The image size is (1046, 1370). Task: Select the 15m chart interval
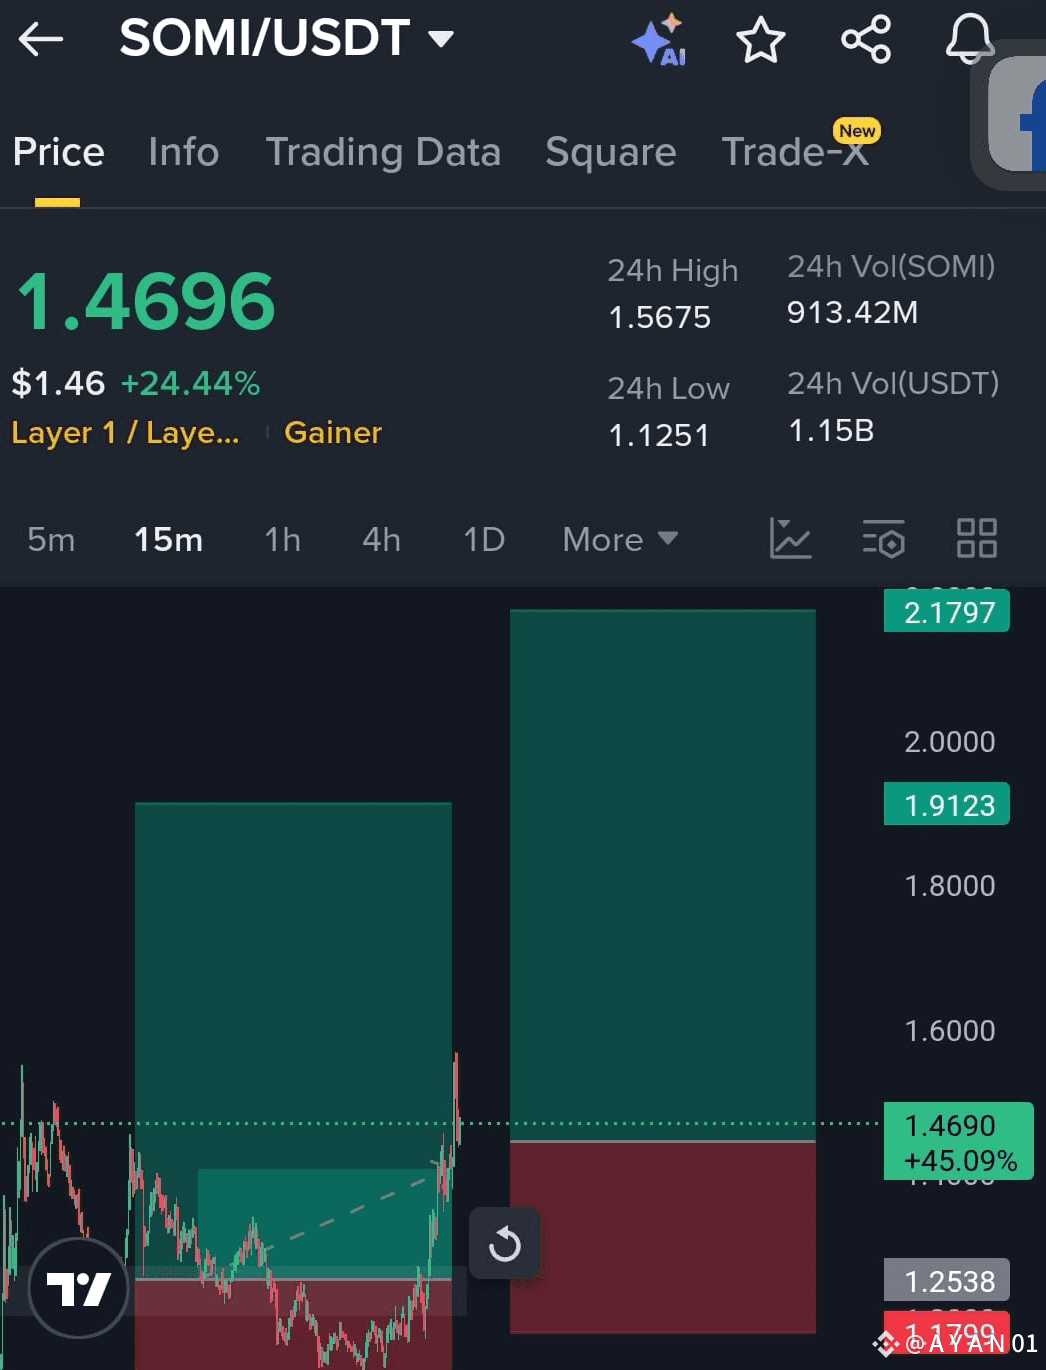point(168,540)
